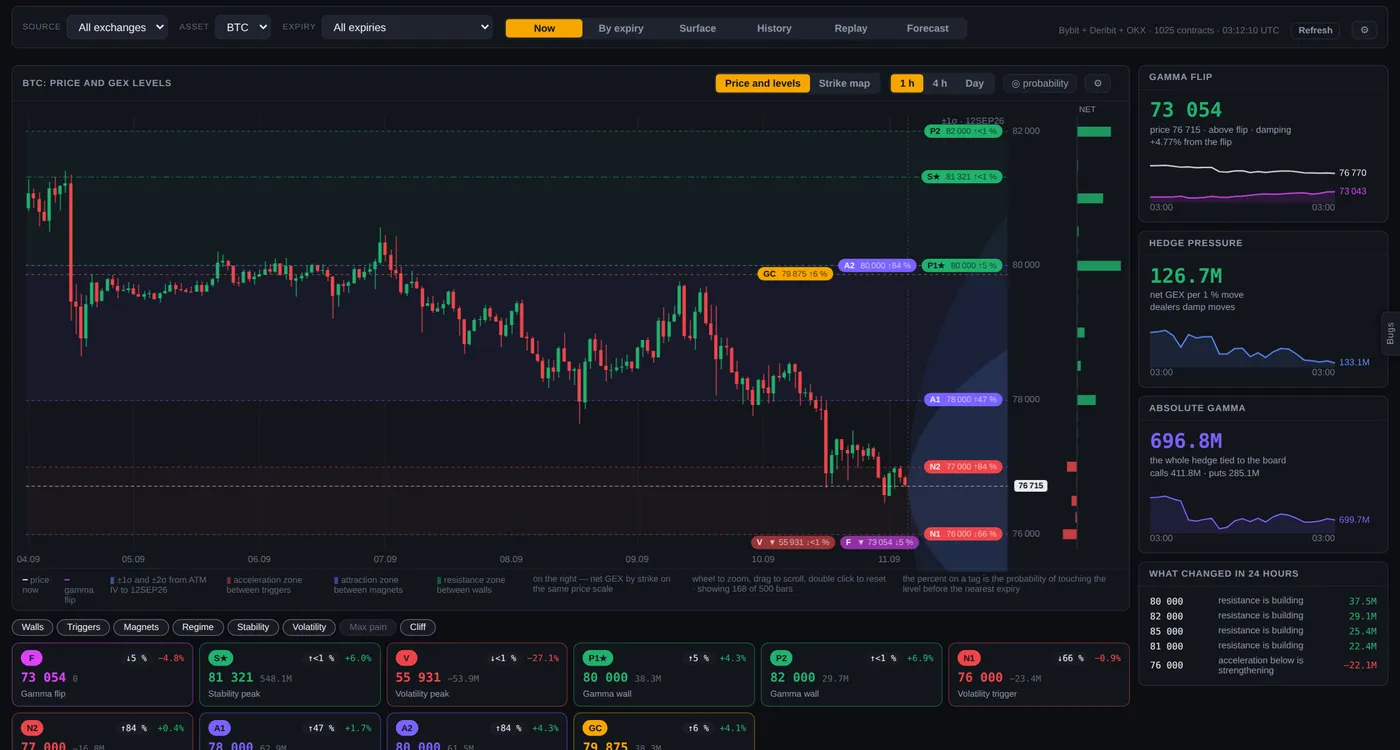Click the 76 715 current price marker
The height and width of the screenshot is (750, 1400).
[x=1030, y=486]
